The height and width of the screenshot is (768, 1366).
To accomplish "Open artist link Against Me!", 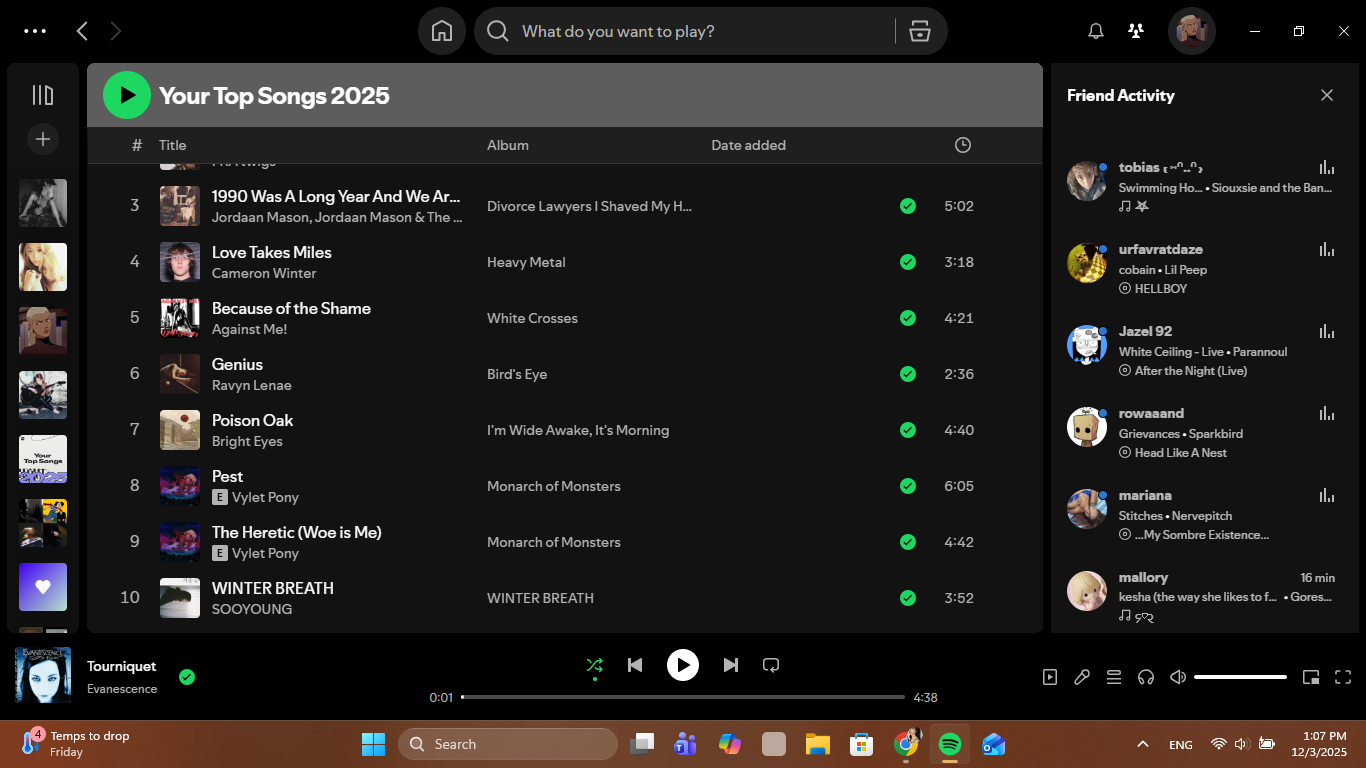I will (249, 329).
